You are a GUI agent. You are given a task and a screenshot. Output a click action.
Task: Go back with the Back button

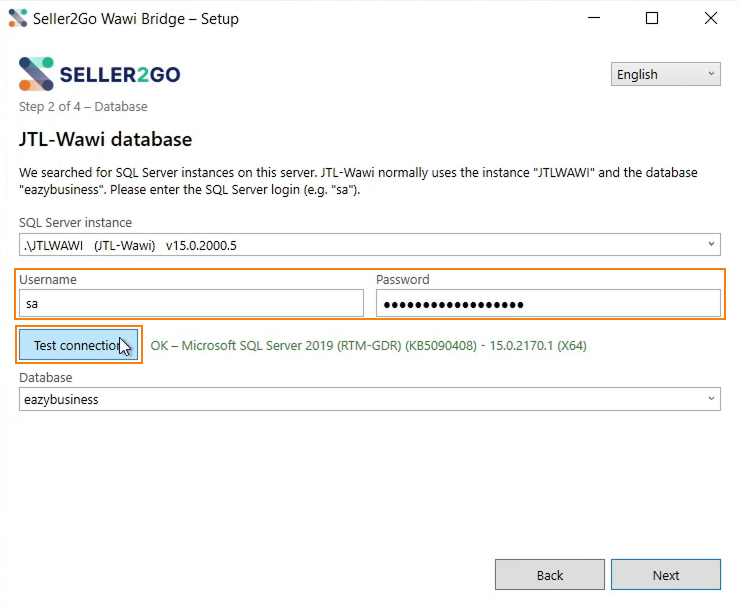tap(550, 575)
